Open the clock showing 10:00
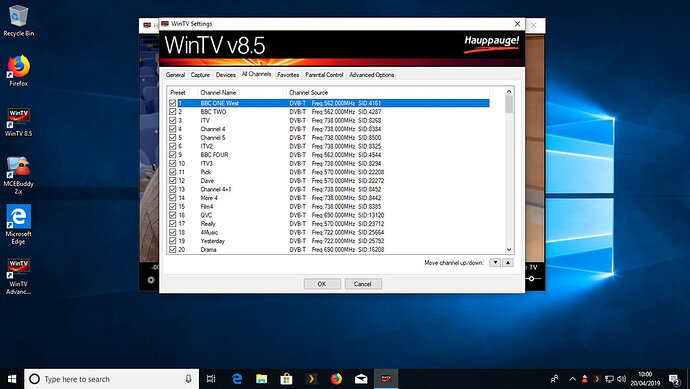This screenshot has height=389, width=690. tap(645, 379)
